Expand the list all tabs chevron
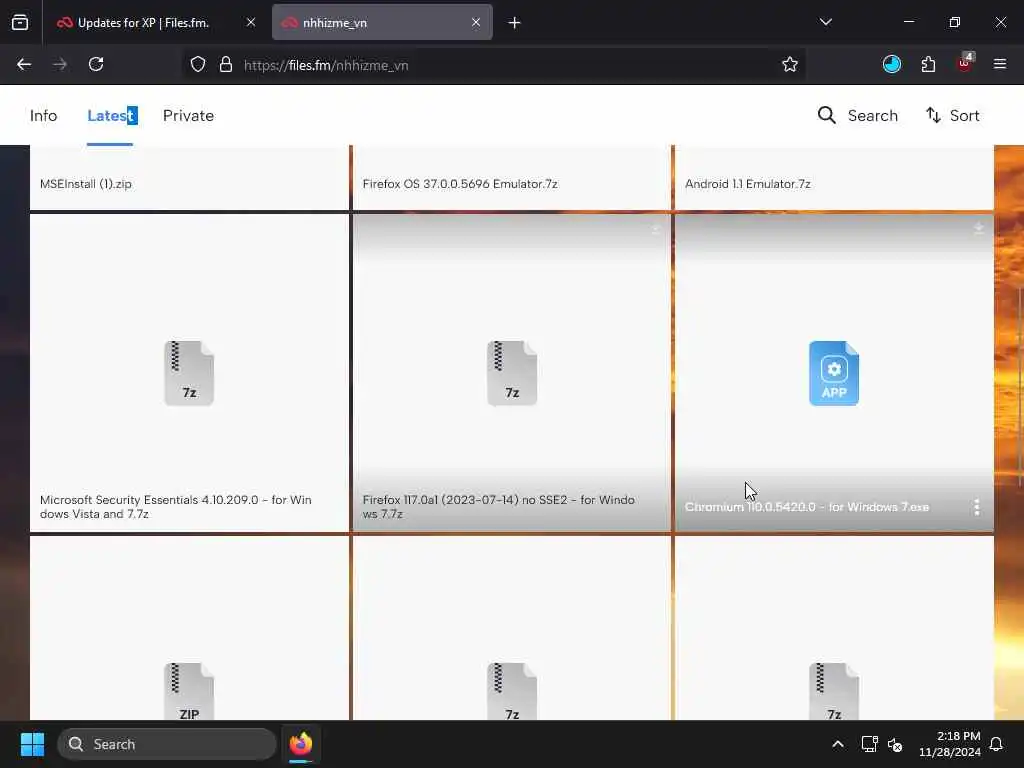The height and width of the screenshot is (768, 1024). (825, 22)
